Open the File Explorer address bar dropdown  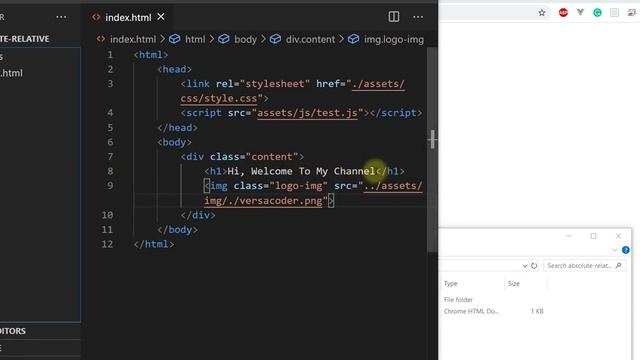click(x=524, y=266)
